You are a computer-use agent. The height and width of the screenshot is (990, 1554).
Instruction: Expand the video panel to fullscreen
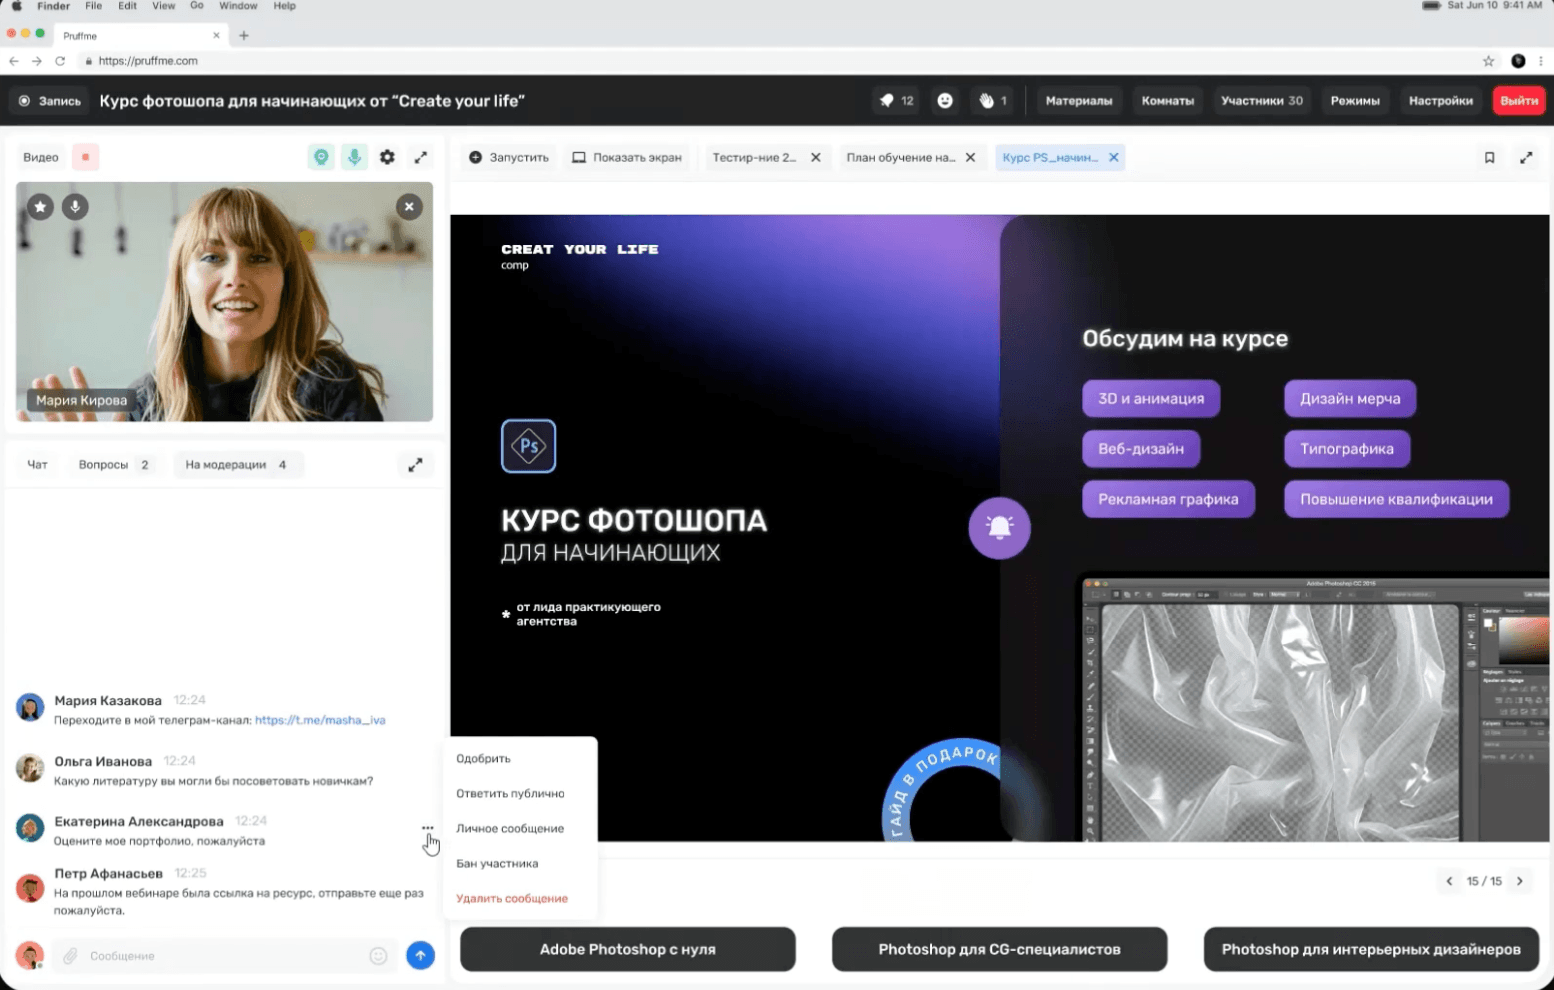[421, 157]
